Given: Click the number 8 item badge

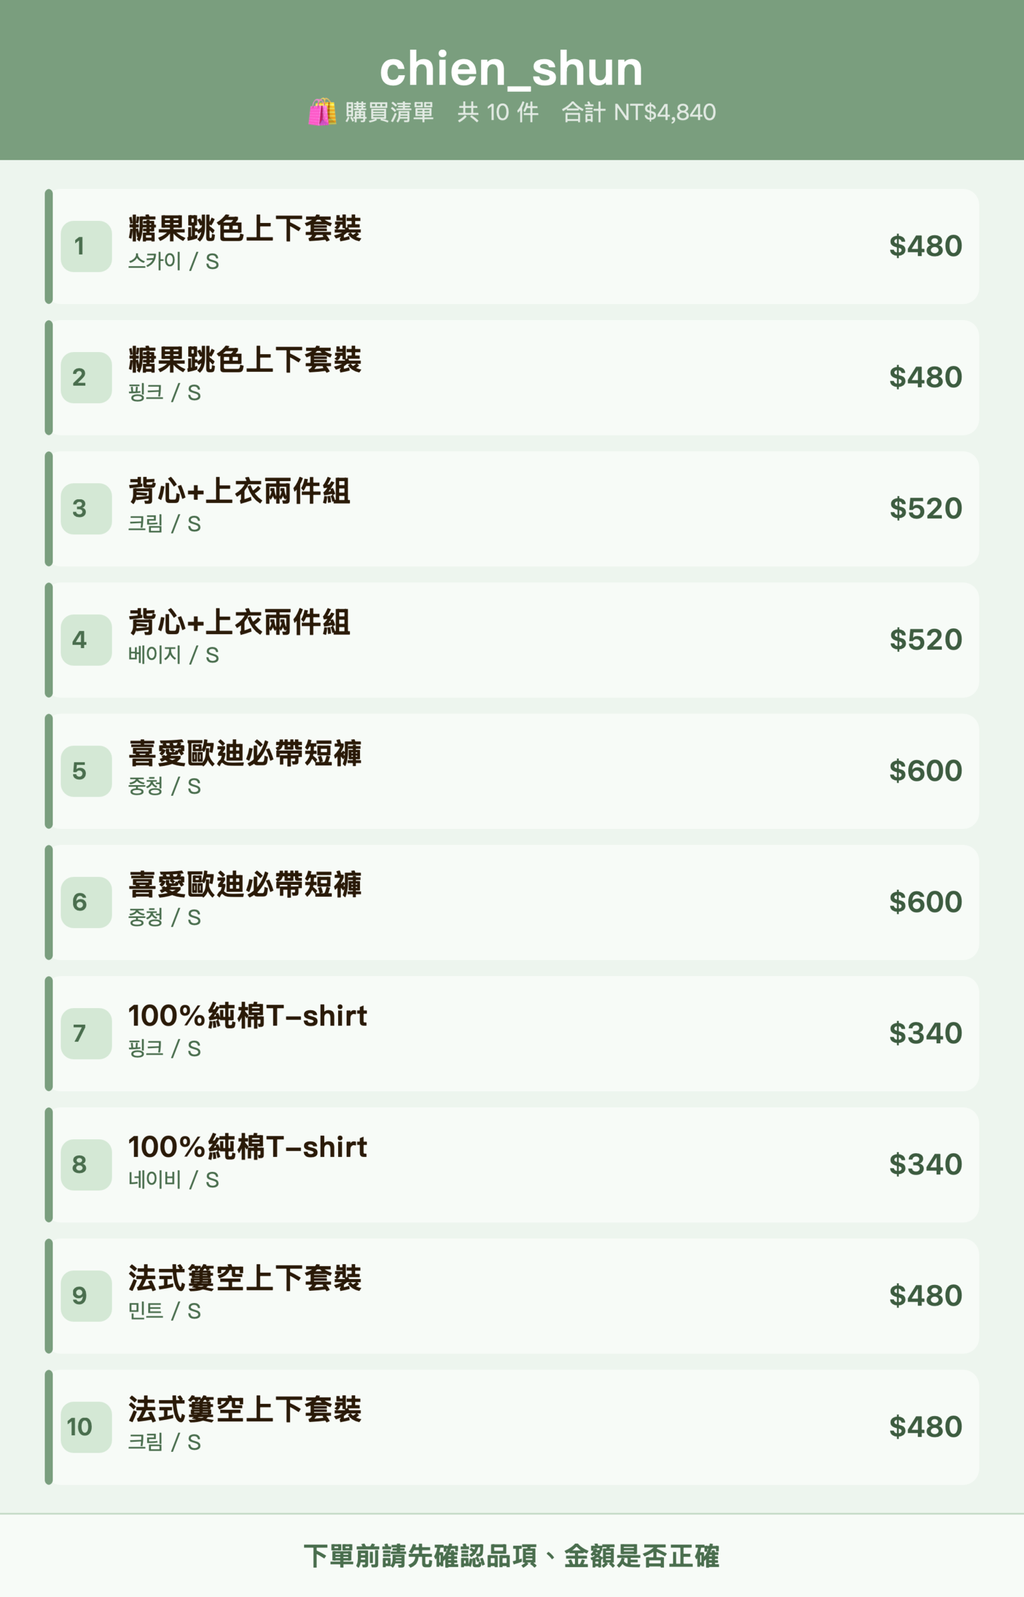Looking at the screenshot, I should pos(86,1164).
